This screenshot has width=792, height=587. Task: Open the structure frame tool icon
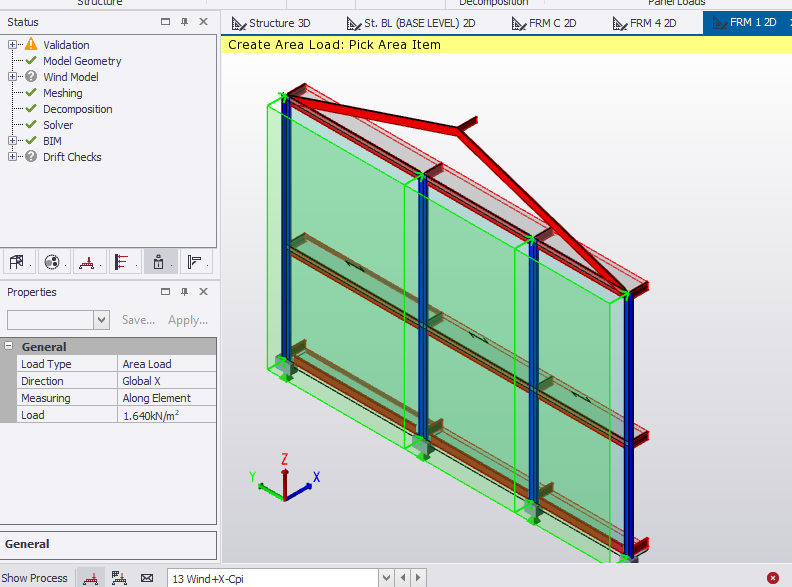[17, 262]
